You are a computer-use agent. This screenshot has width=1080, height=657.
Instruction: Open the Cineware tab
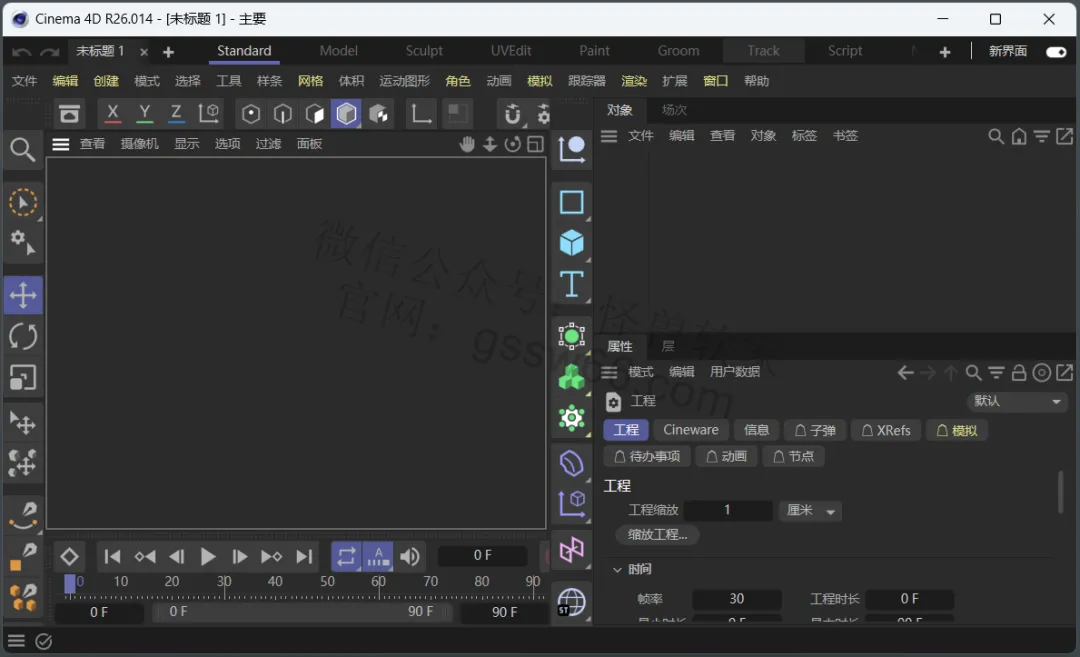[691, 430]
